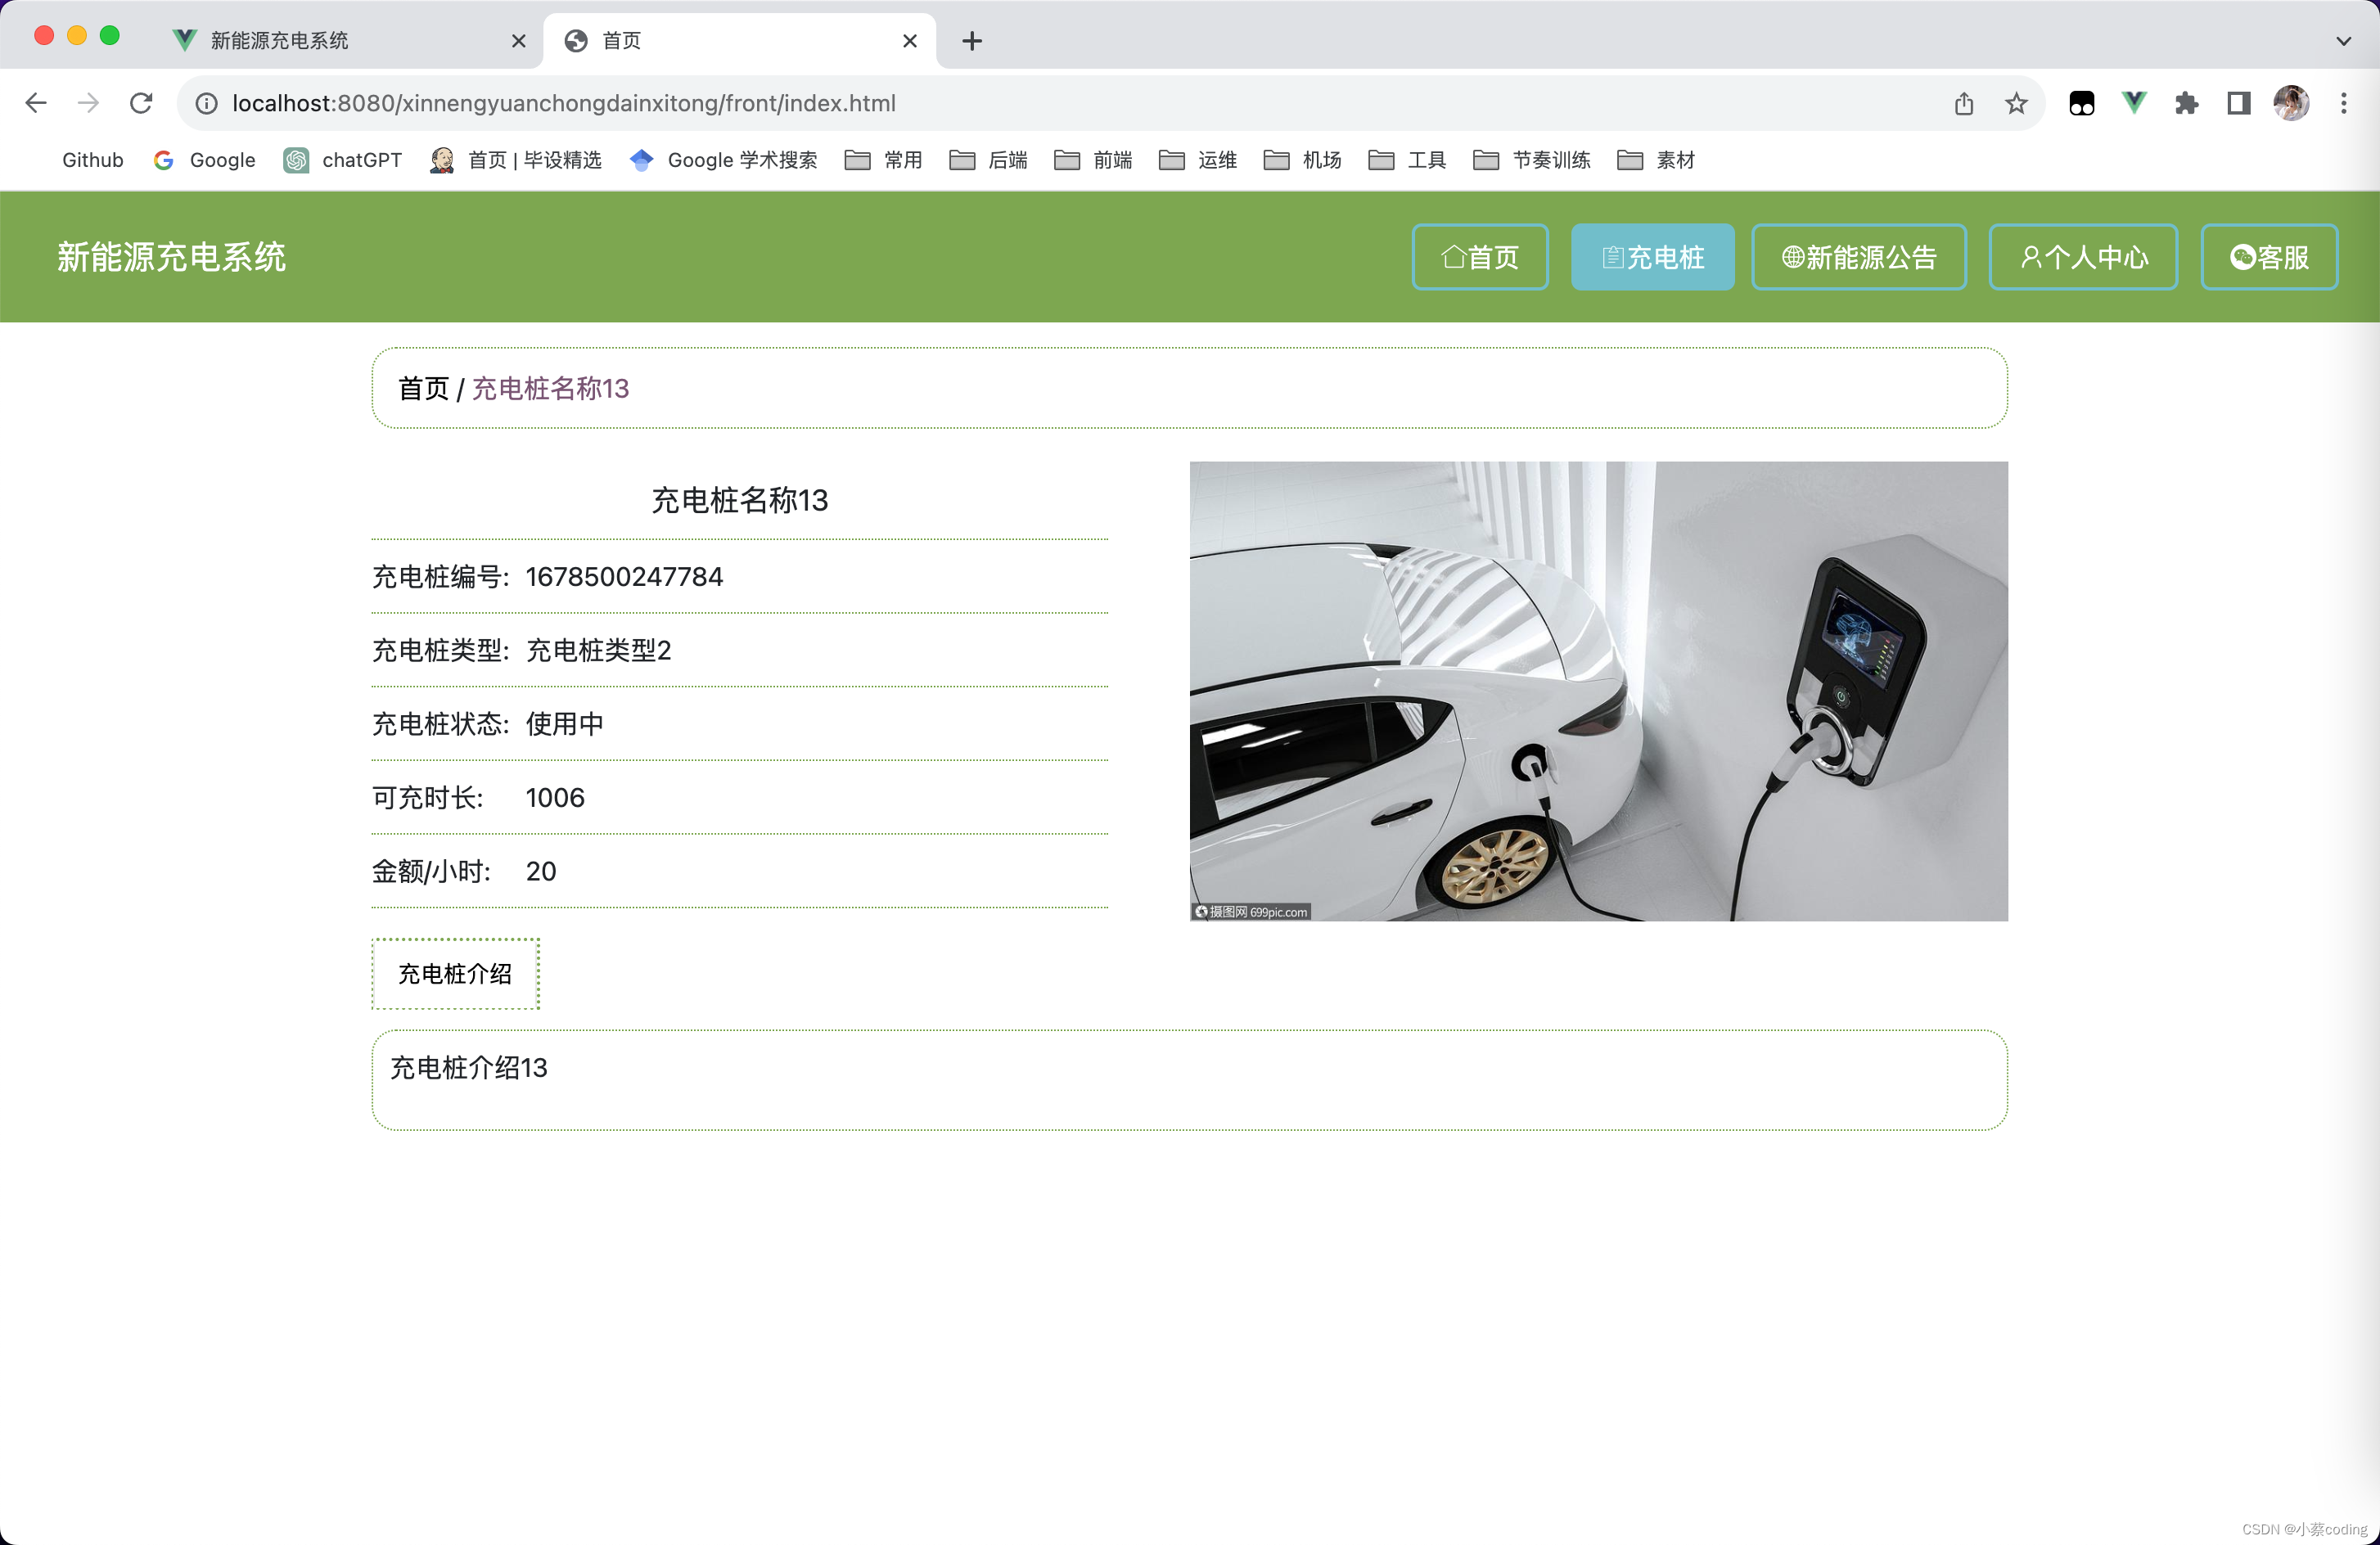The image size is (2380, 1545).
Task: Click the charging station photo
Action: coord(1598,691)
